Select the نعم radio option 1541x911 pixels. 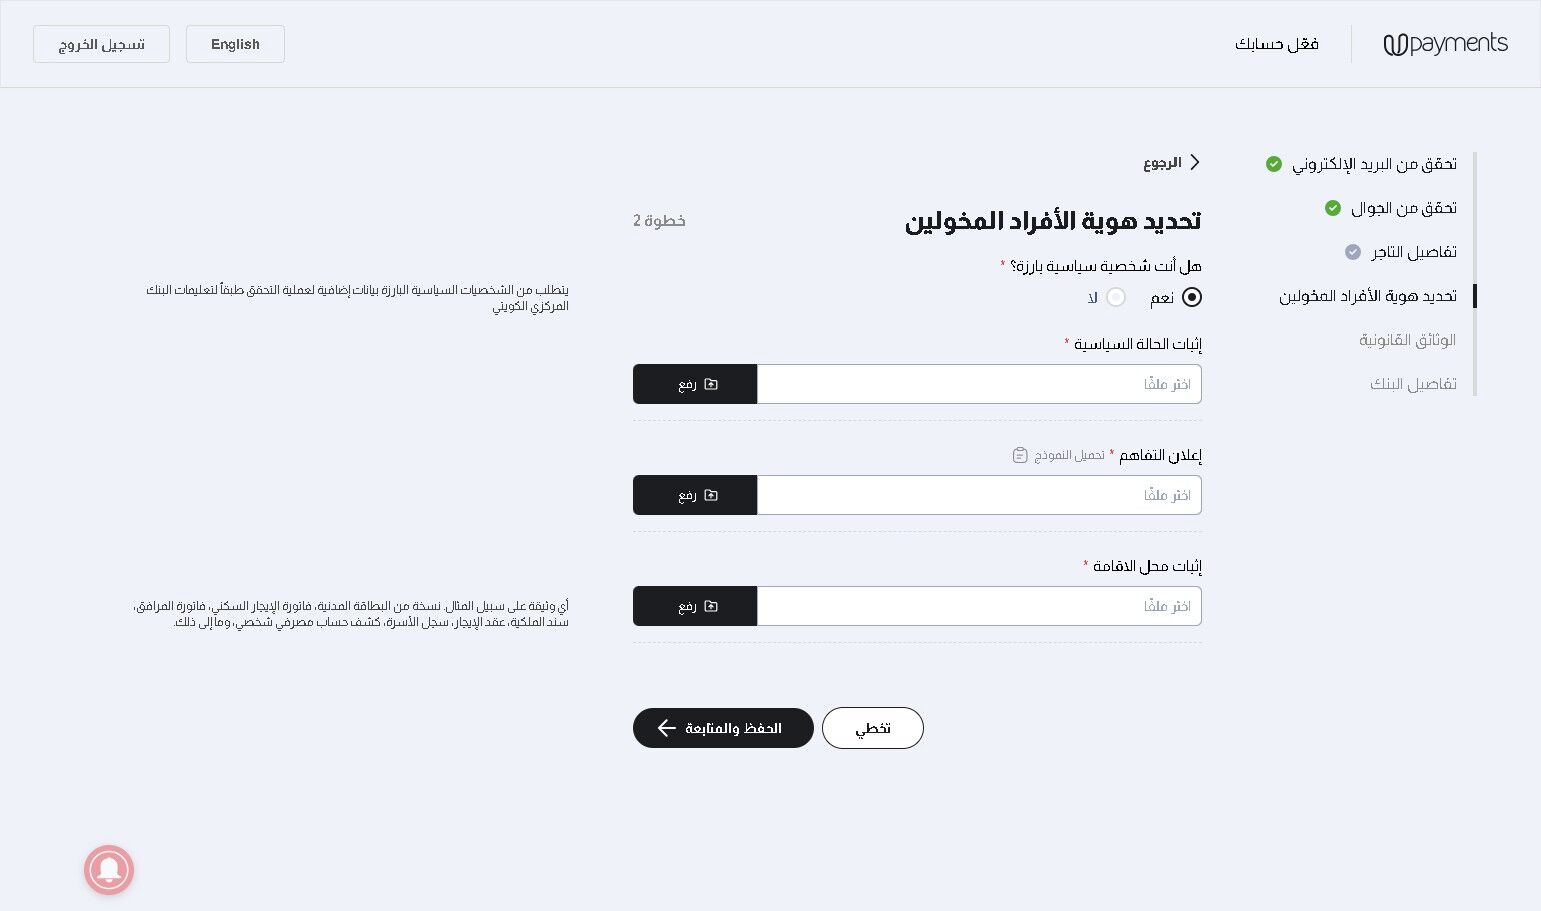[1192, 297]
